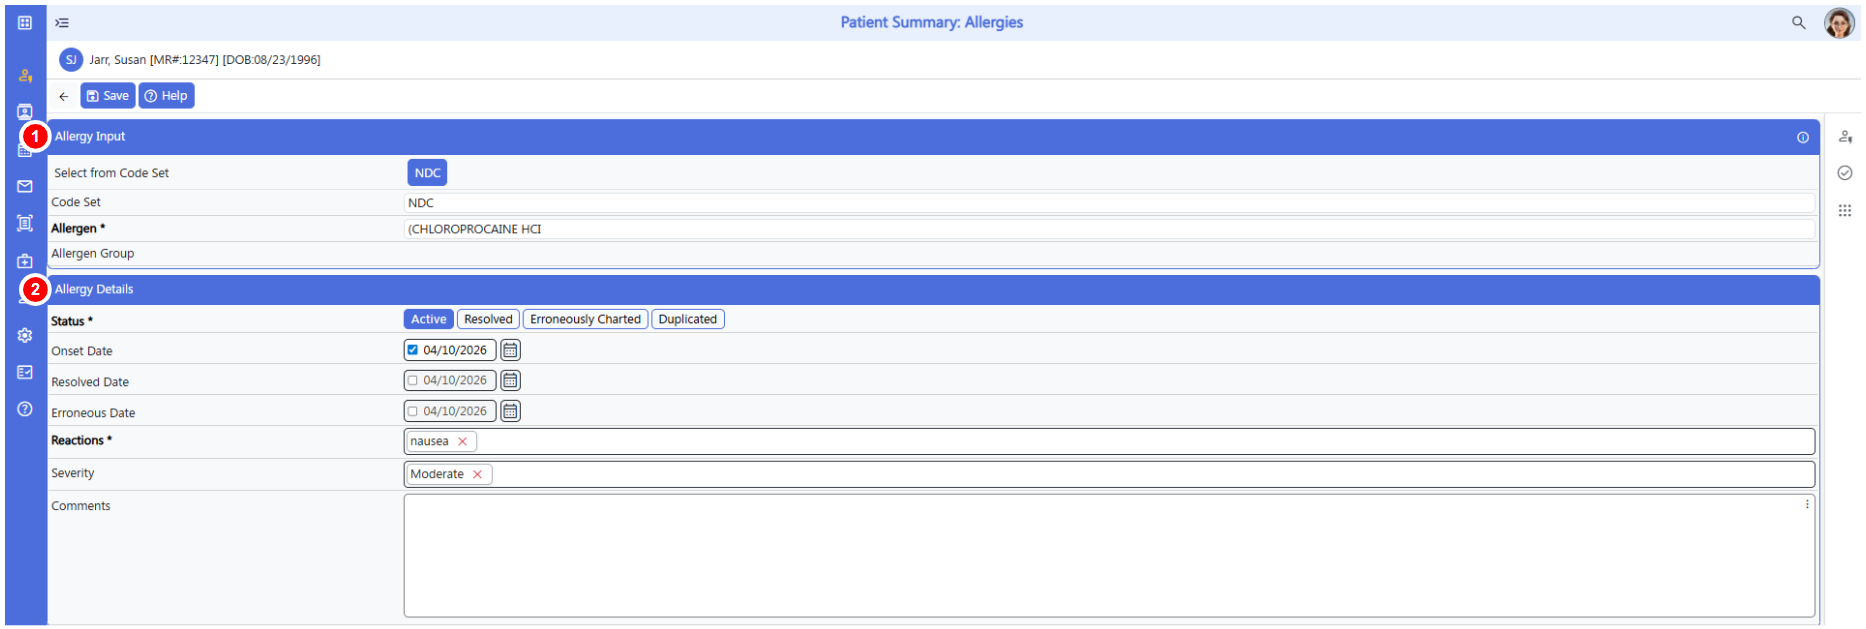Click the patient name Jarr, Susan text
This screenshot has width=1866, height=629.
[x=118, y=60]
